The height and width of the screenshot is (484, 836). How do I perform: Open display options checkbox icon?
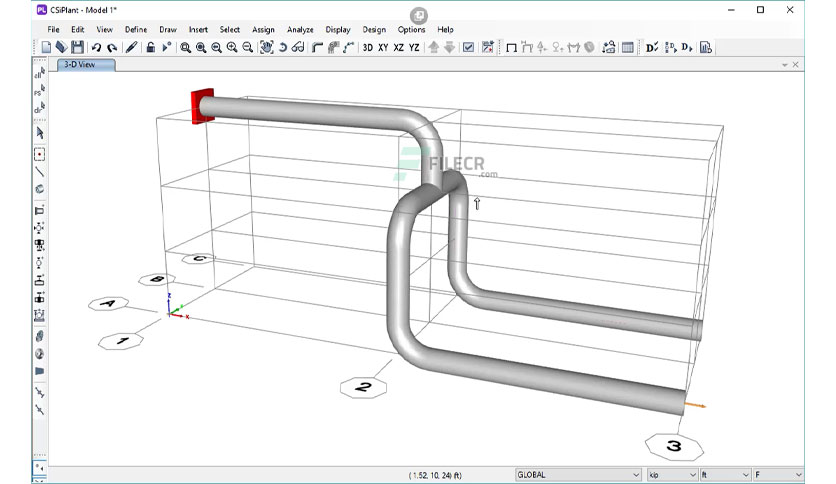468,47
